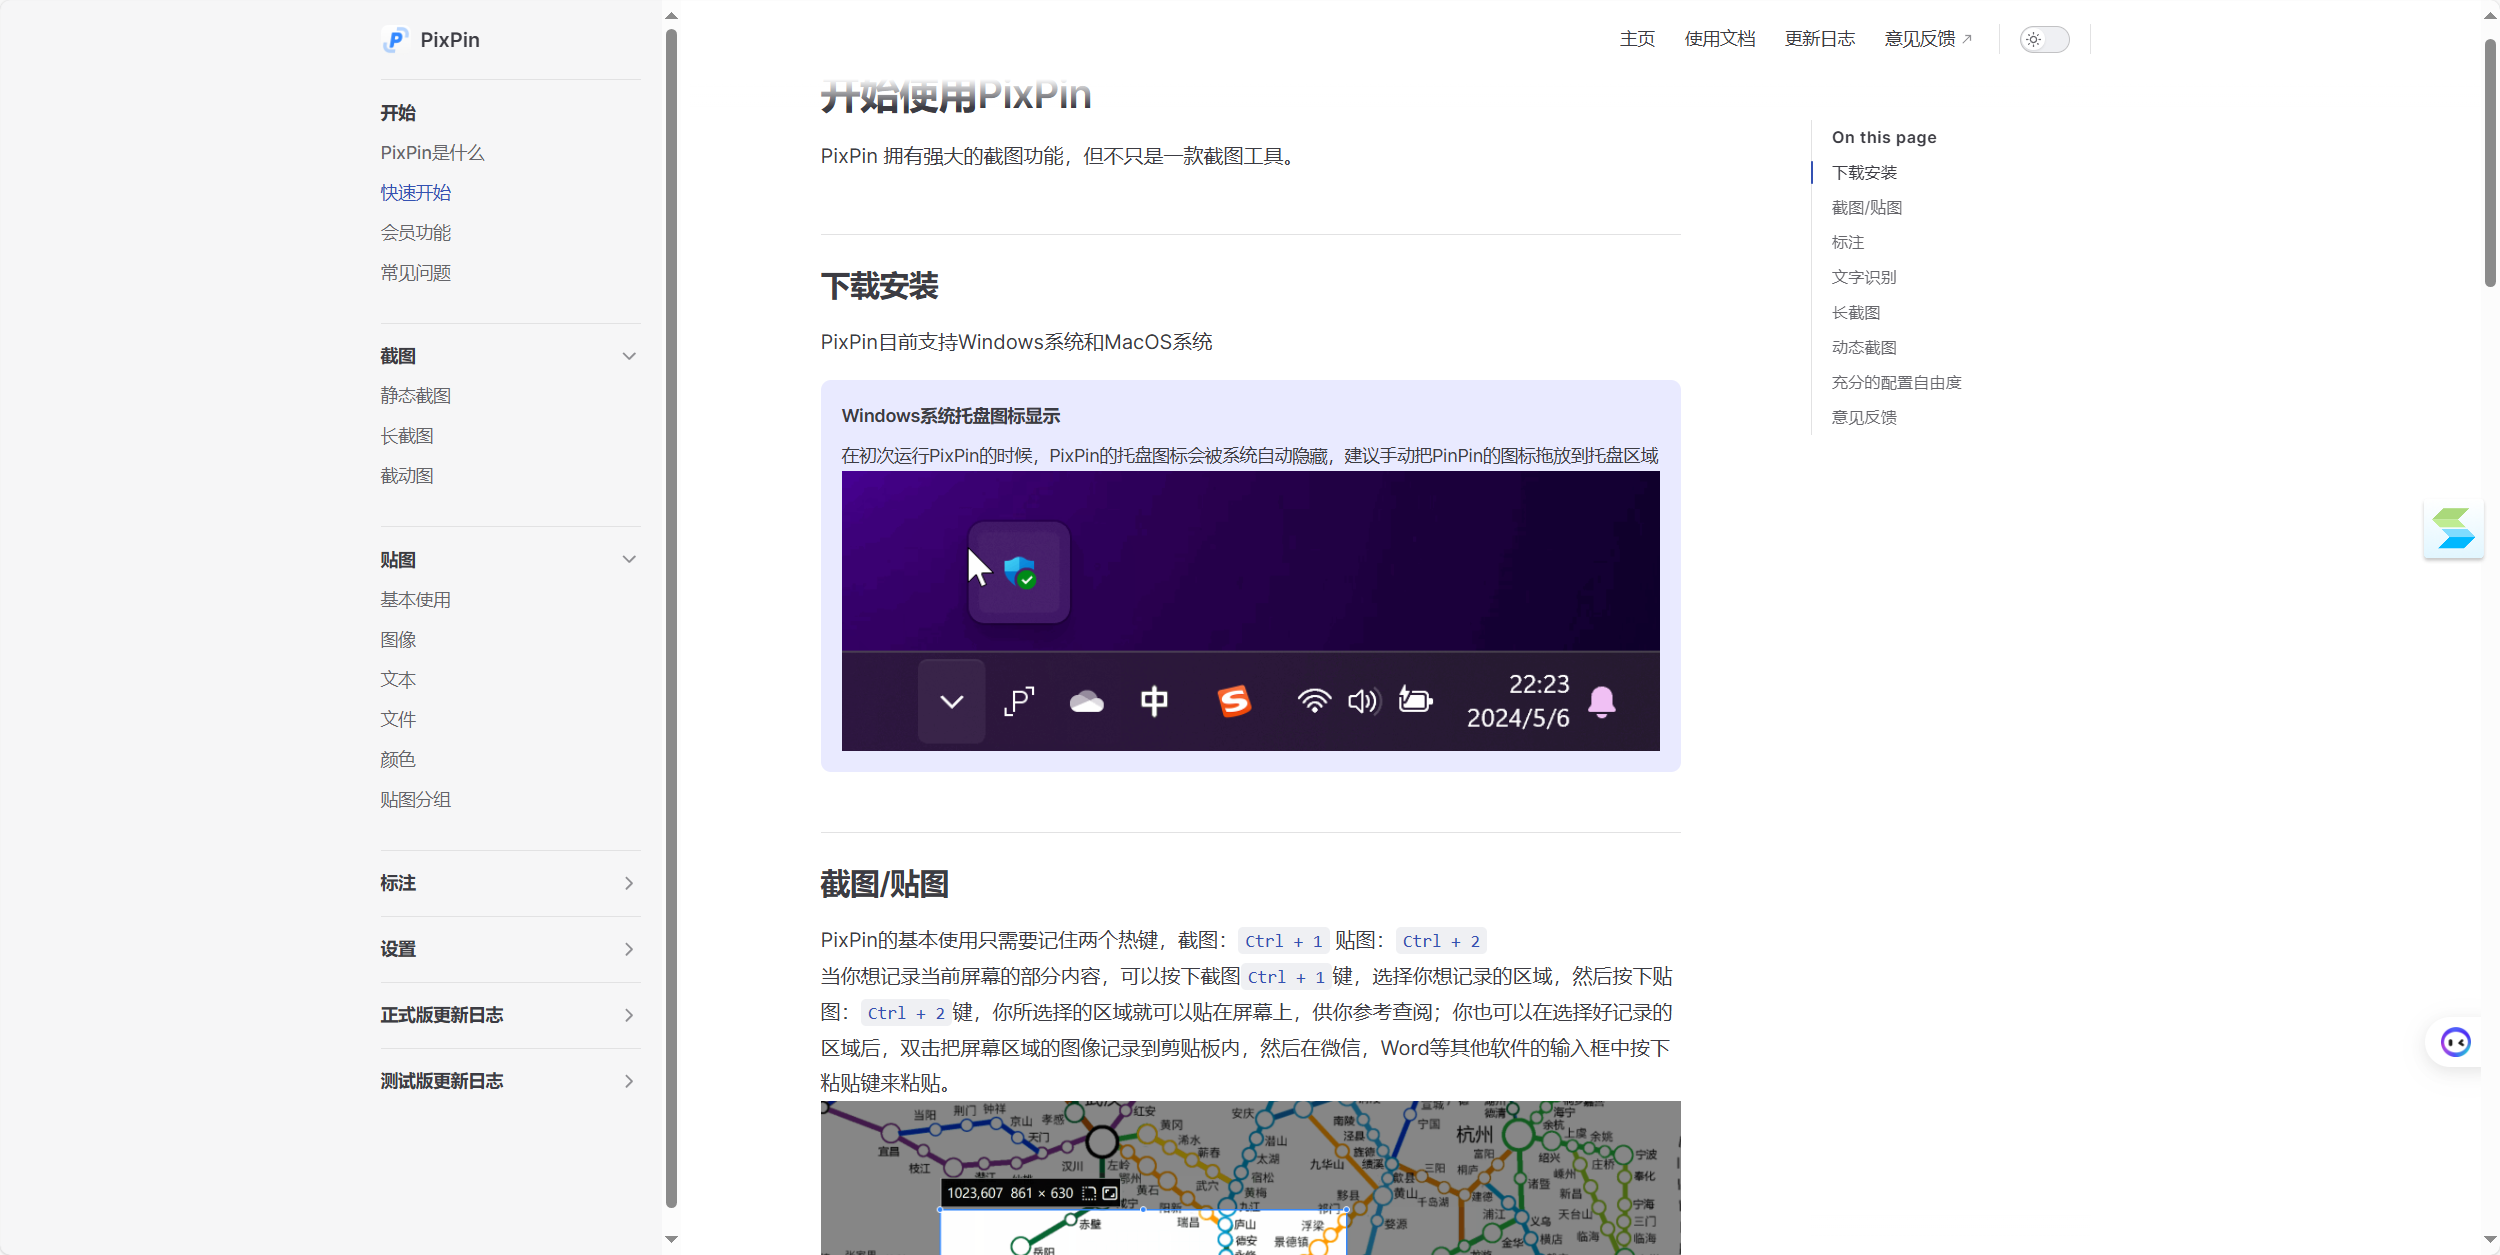Expand the 设置 sidebar section
Screen dimensions: 2500x1255
click(629, 949)
